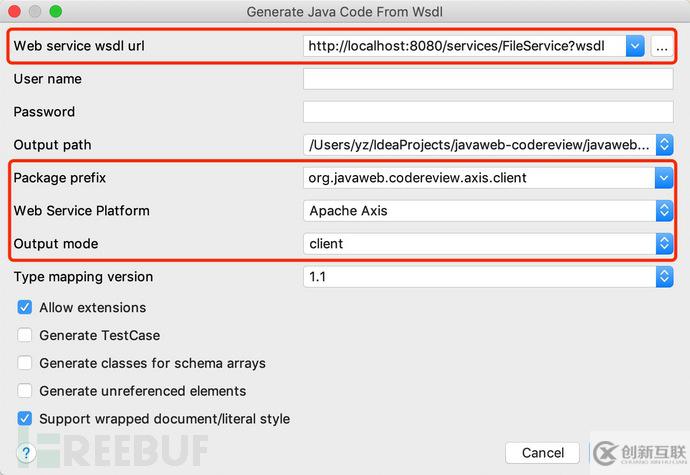Click into the User name field
Viewport: 690px width, 475px height.
tap(488, 79)
